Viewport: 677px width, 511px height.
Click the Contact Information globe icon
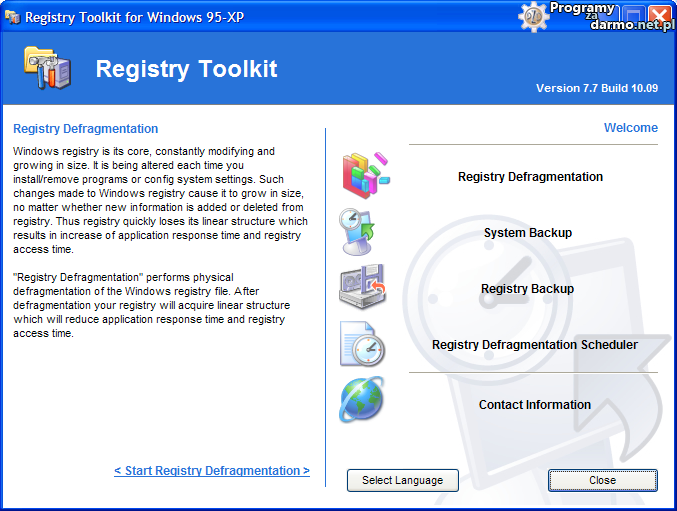click(x=361, y=400)
